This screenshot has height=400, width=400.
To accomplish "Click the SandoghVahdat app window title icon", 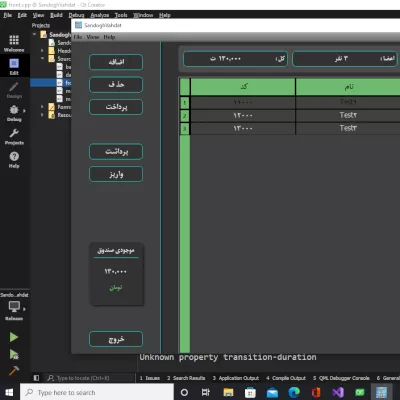I will coord(78,25).
